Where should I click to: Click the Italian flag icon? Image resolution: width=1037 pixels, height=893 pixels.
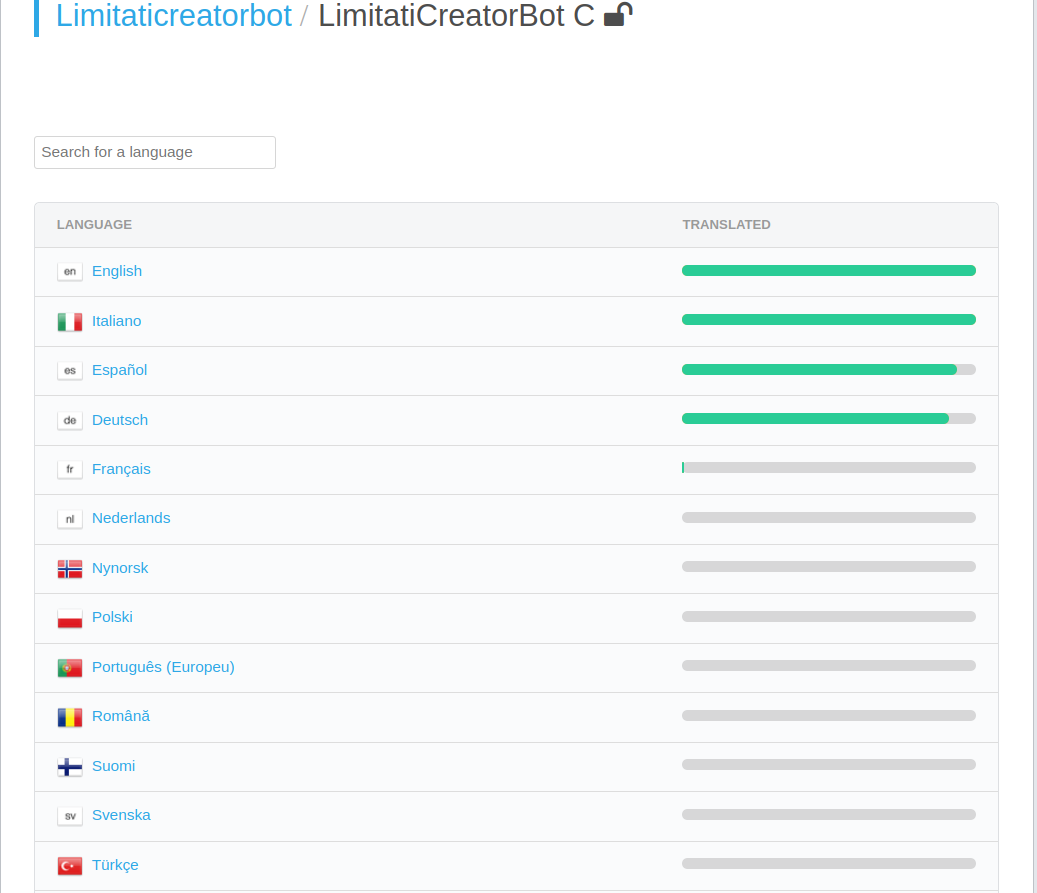(70, 321)
